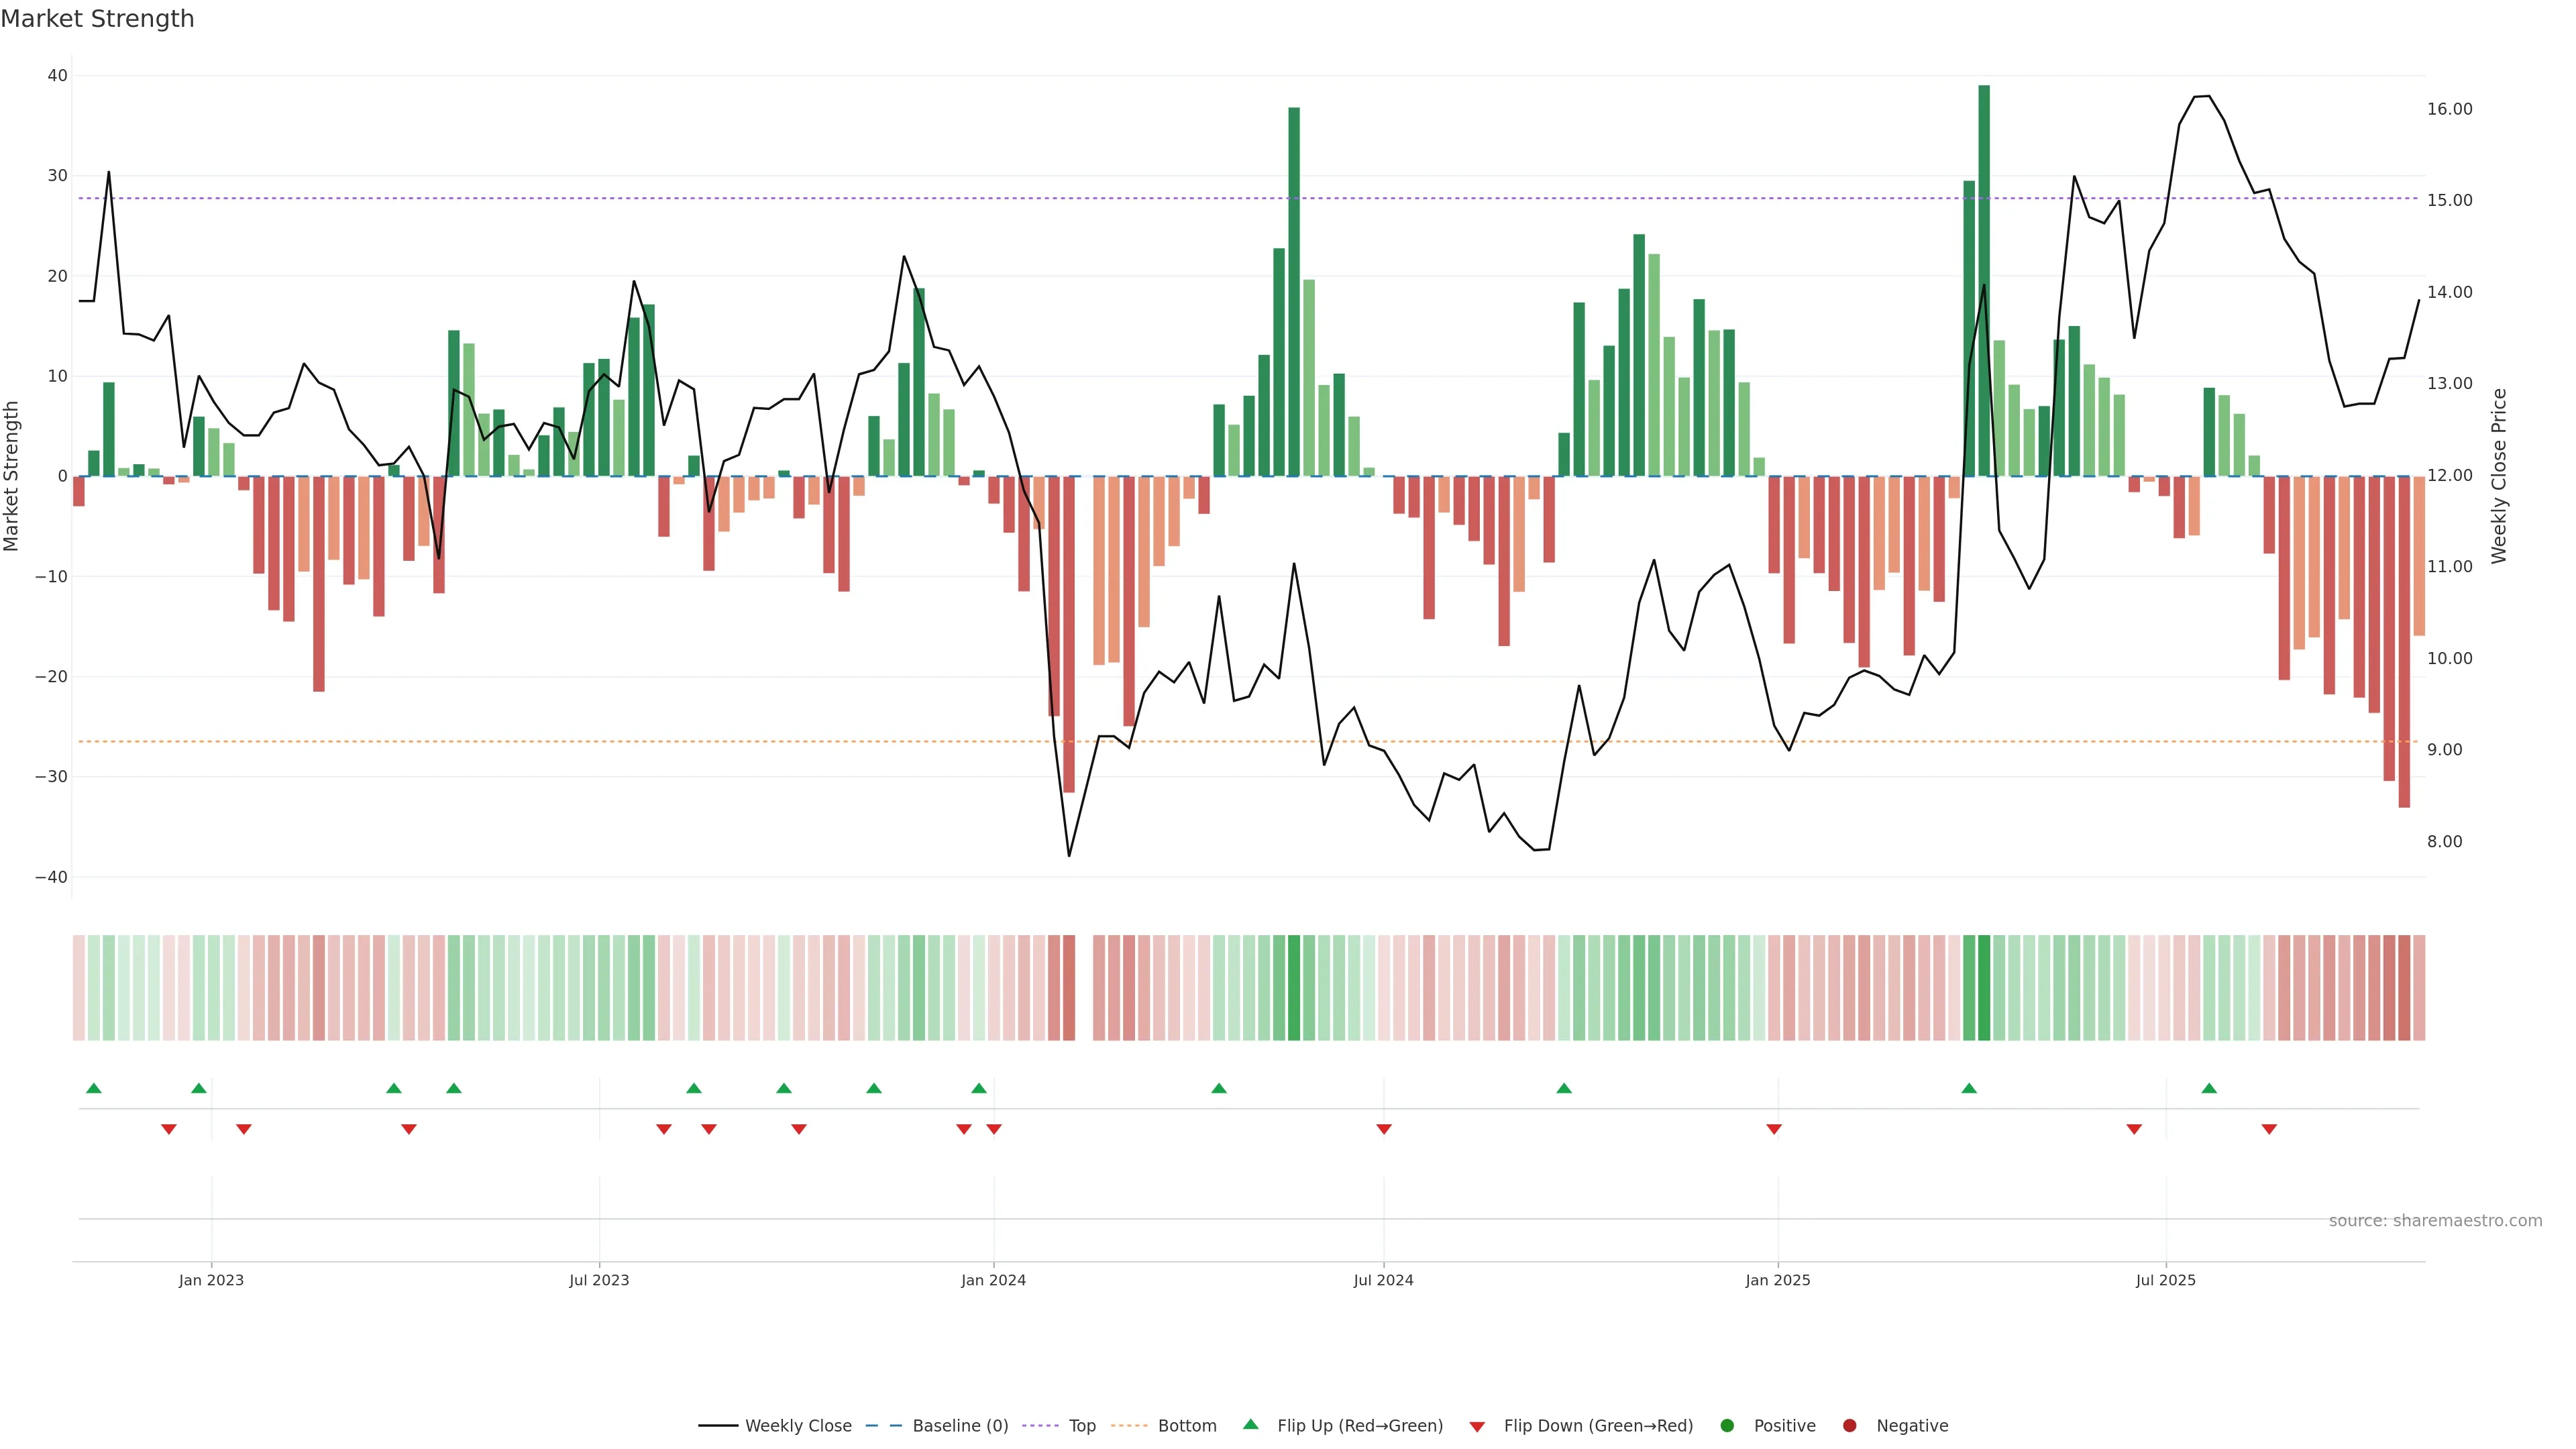Click the last flip-down marker after Jul 2025

tap(2269, 1129)
